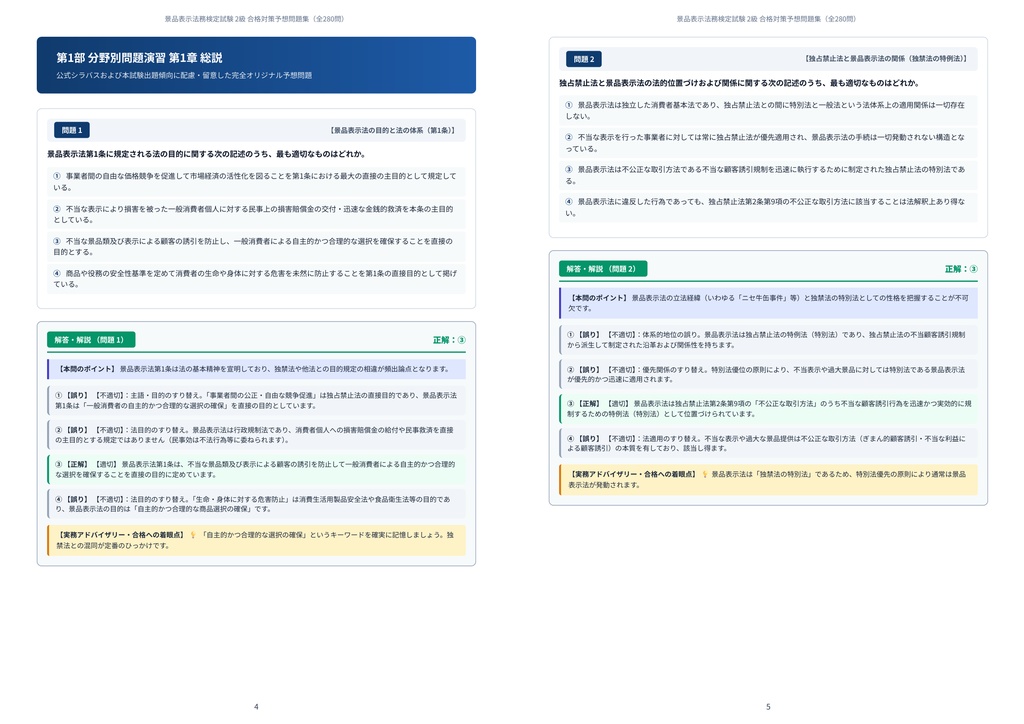Choose question 1 option ④ 商品や役務の安全性基準
The width and height of the screenshot is (1024, 724).
(x=256, y=279)
